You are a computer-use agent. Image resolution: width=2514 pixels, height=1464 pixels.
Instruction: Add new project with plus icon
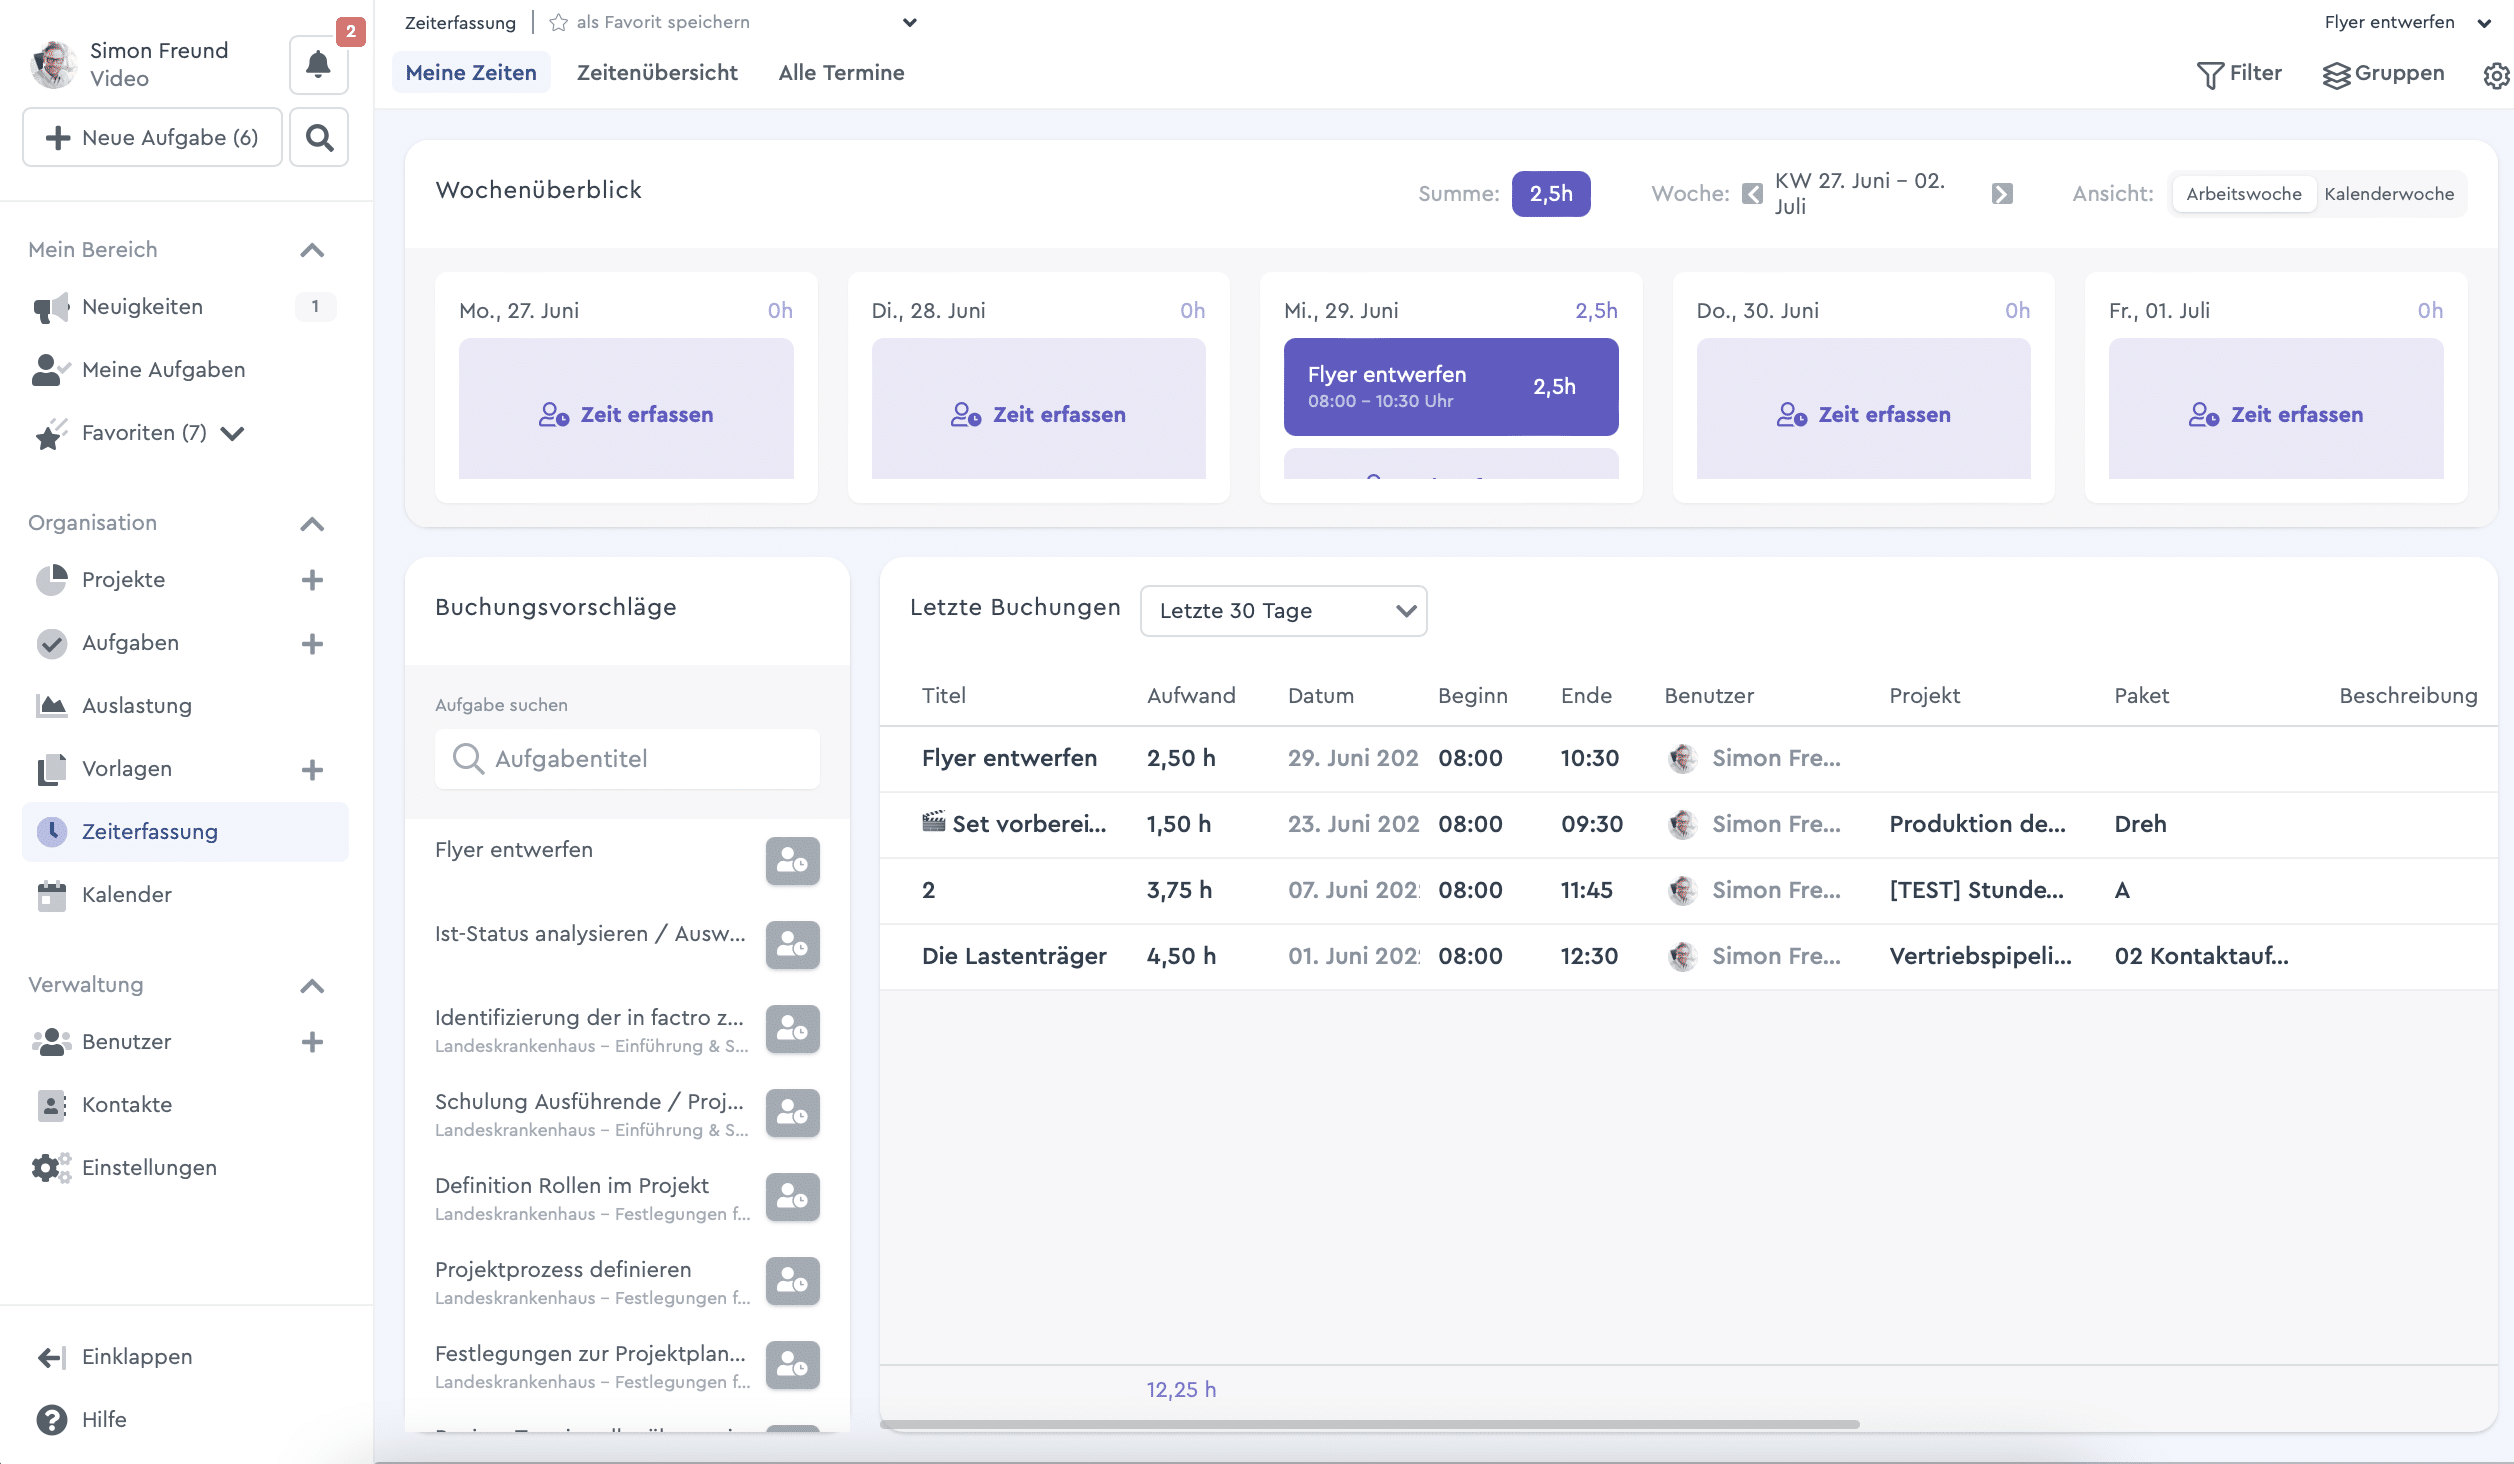[x=312, y=580]
